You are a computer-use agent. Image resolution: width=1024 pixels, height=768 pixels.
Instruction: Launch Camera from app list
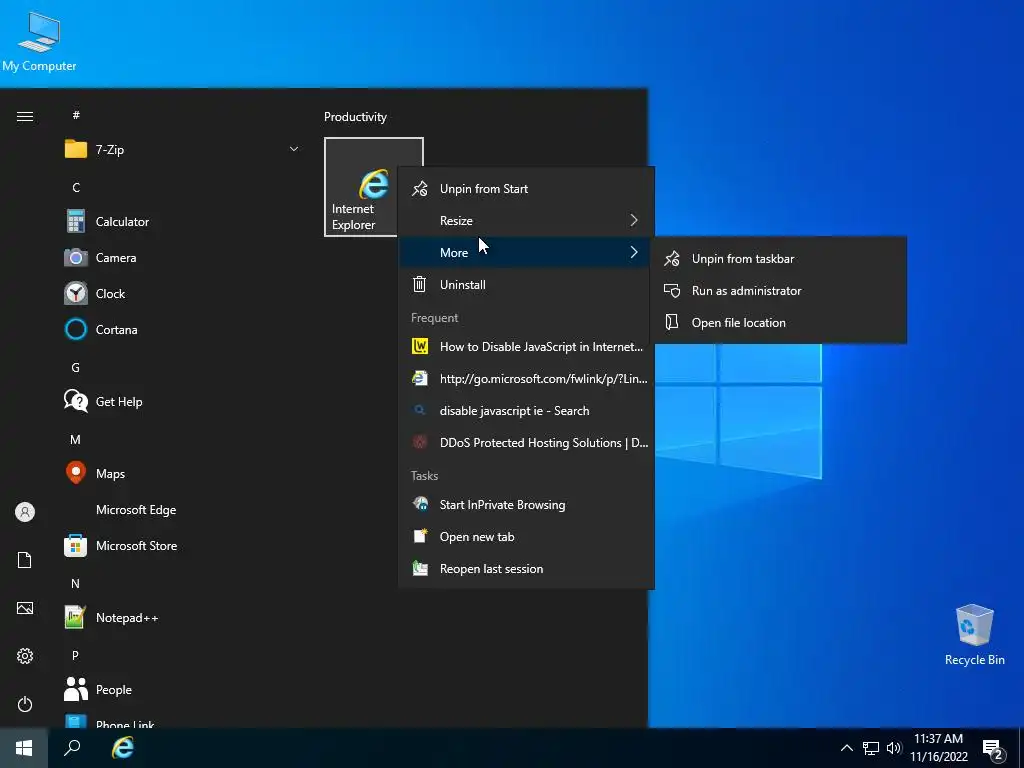(182, 257)
